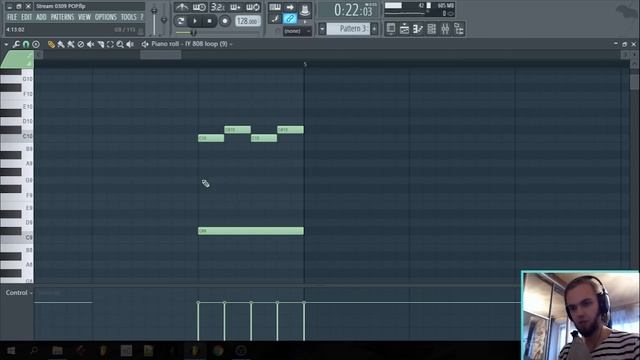Screen dimensions: 640x360
Task: Click the Record button
Action: point(225,21)
